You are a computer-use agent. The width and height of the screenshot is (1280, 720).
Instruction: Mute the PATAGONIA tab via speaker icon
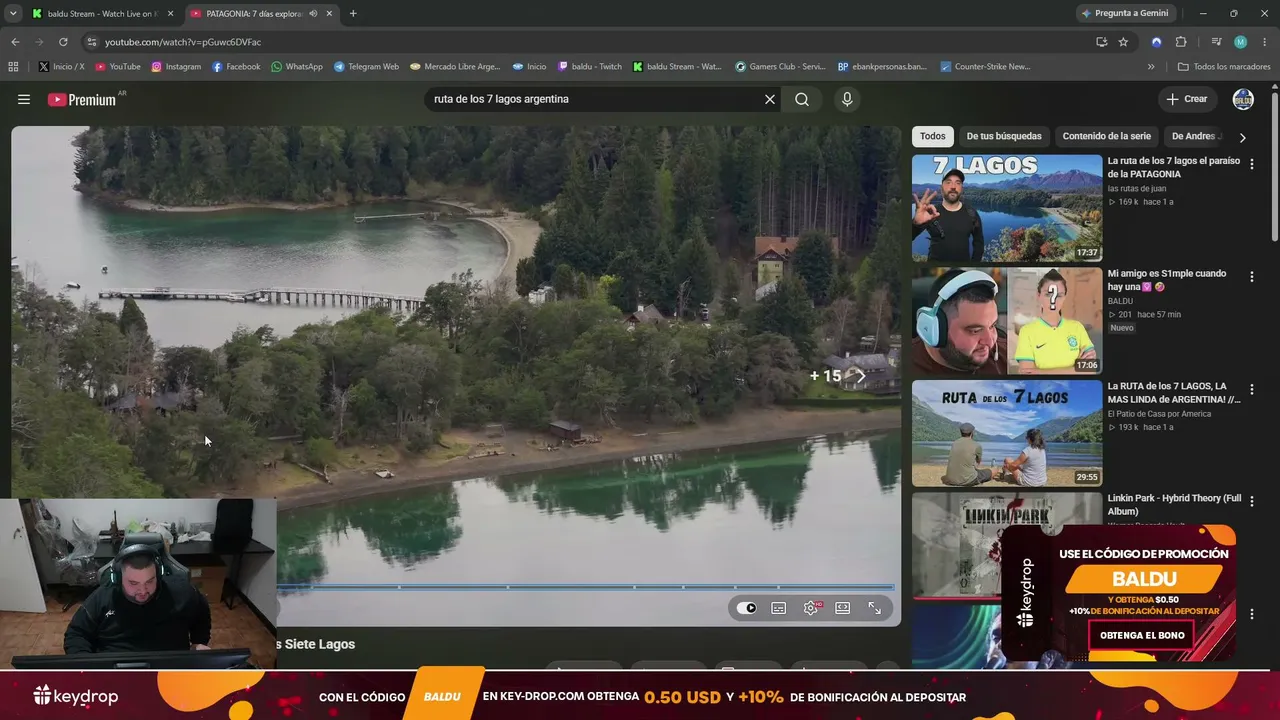click(x=313, y=13)
